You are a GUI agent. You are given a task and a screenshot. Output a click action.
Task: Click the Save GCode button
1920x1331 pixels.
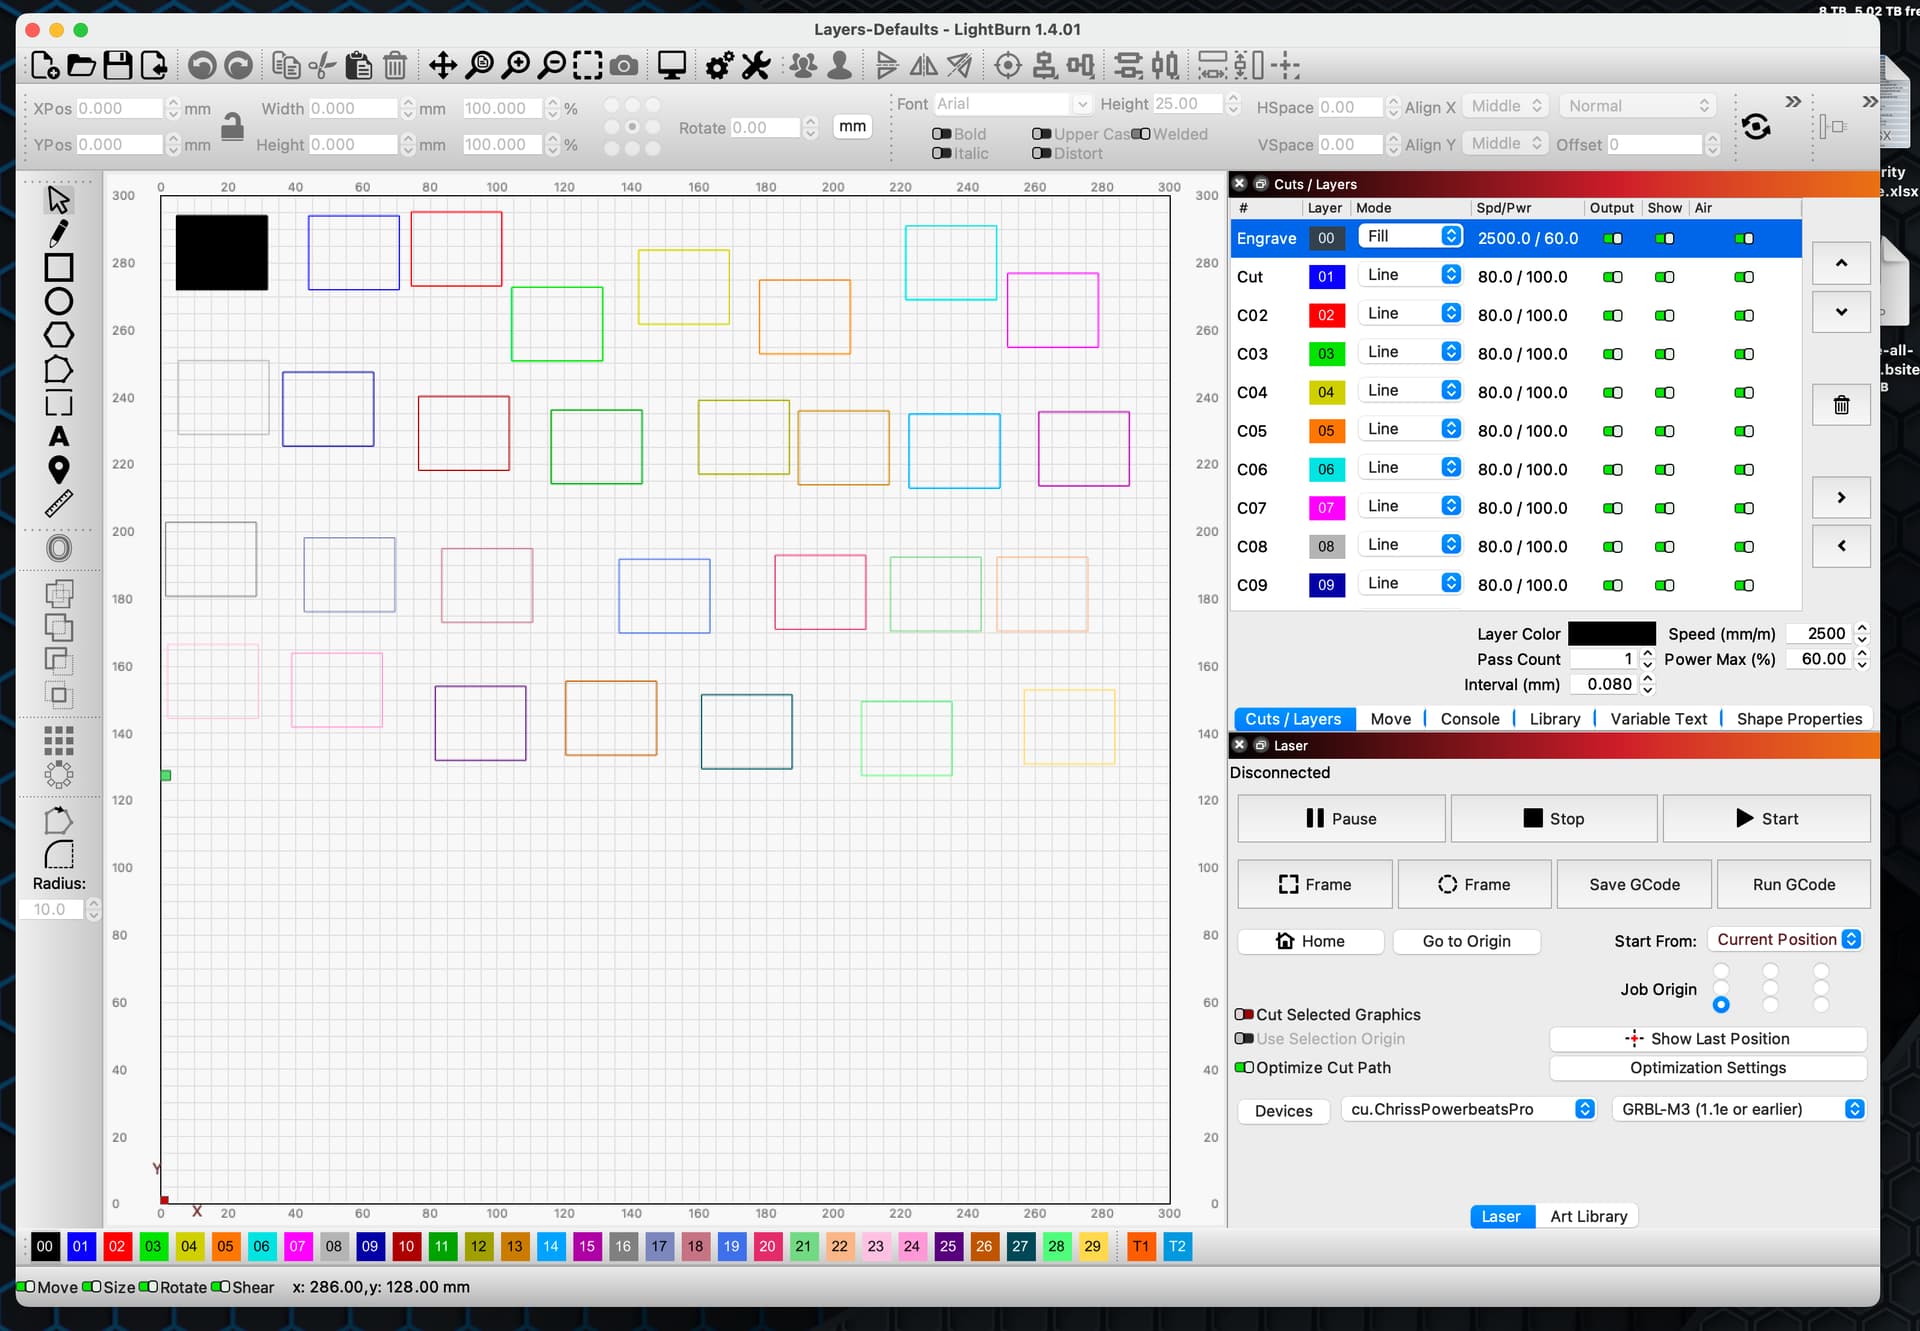1634,885
